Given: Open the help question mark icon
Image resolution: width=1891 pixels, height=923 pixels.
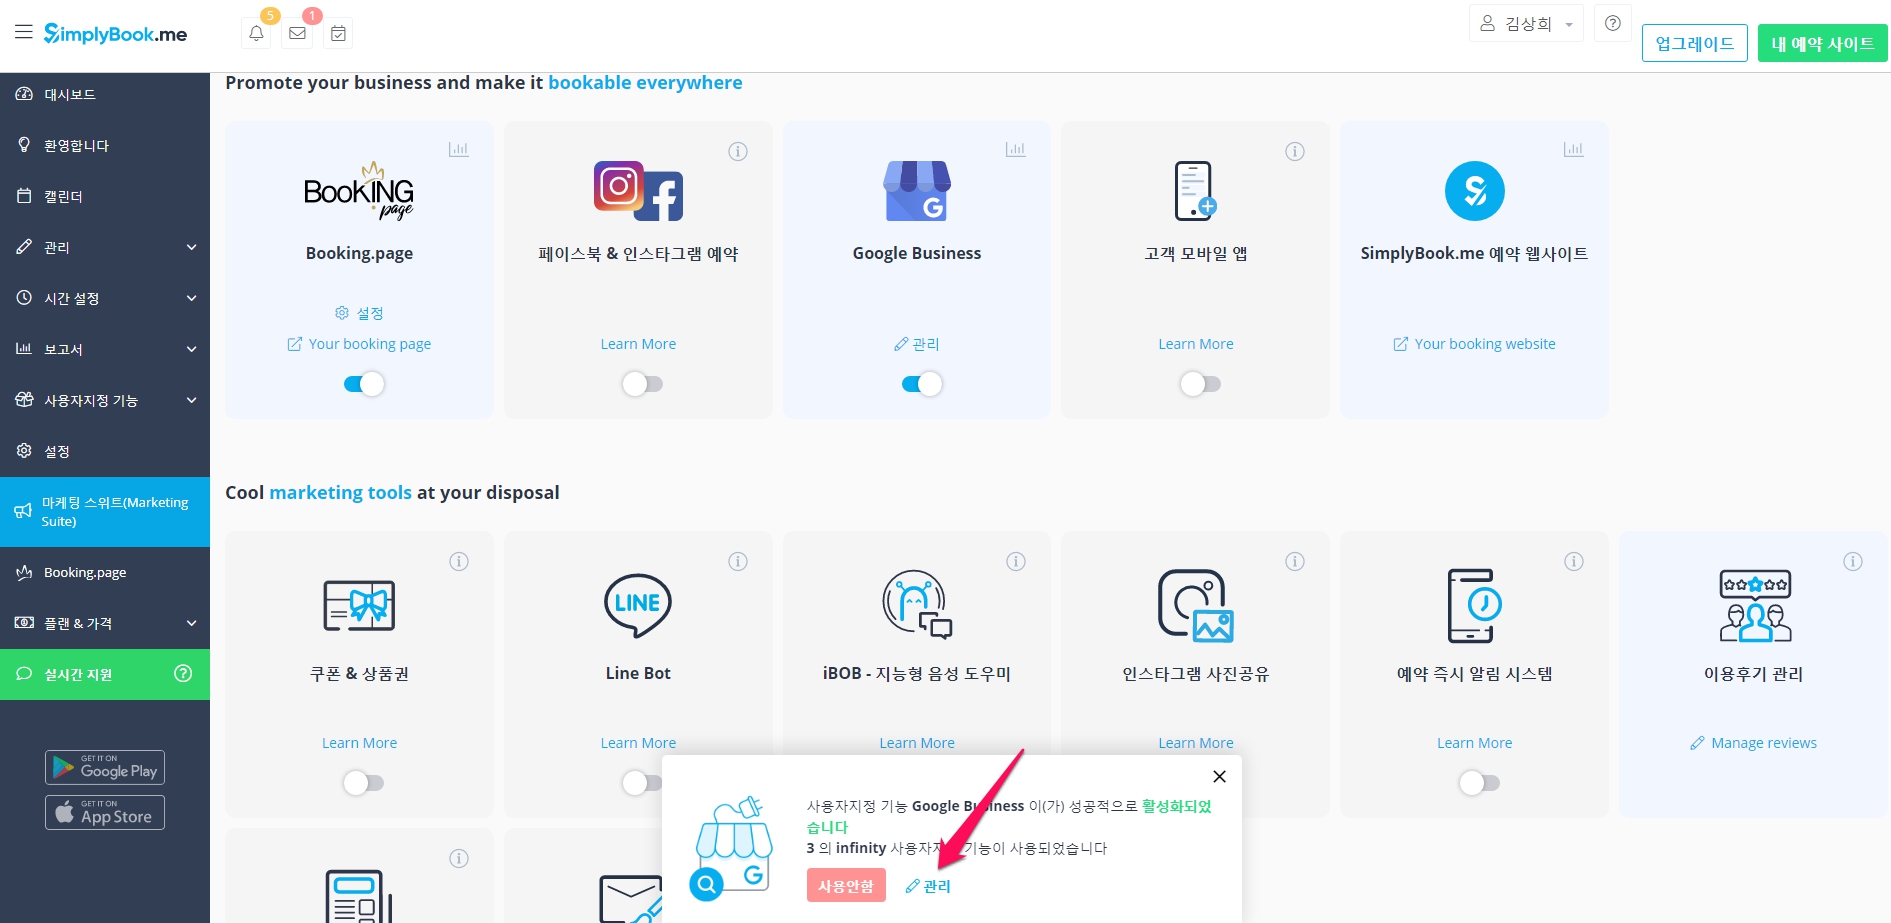Looking at the screenshot, I should pos(1612,23).
